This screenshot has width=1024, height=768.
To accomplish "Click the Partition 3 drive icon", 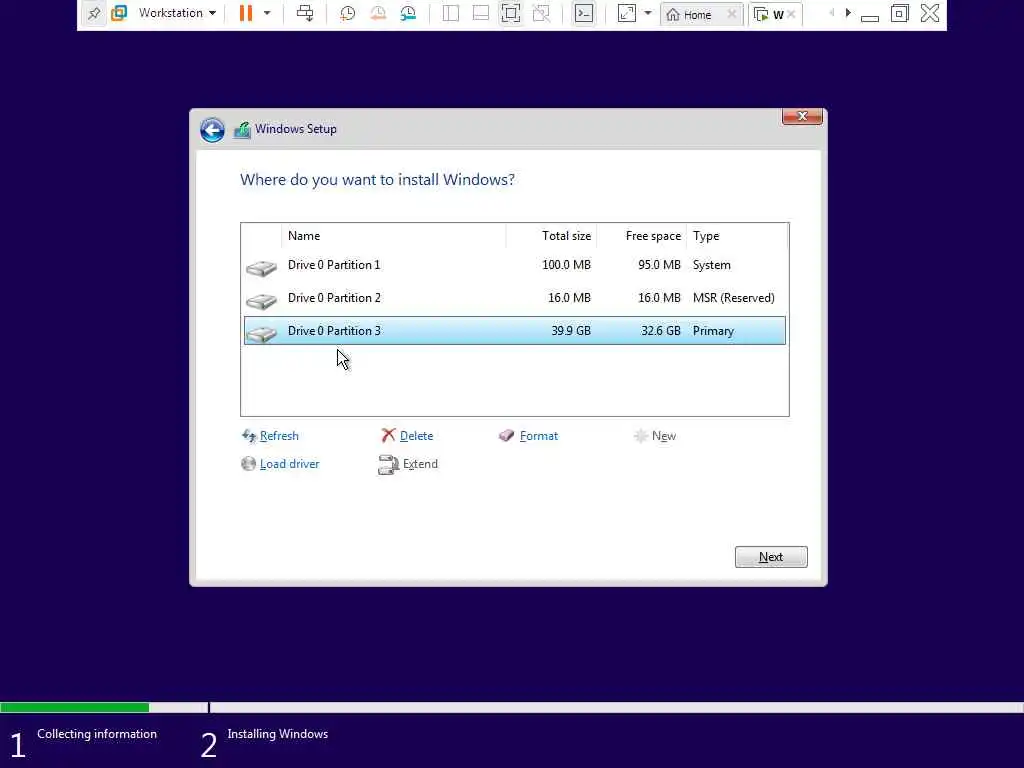I will click(x=261, y=334).
